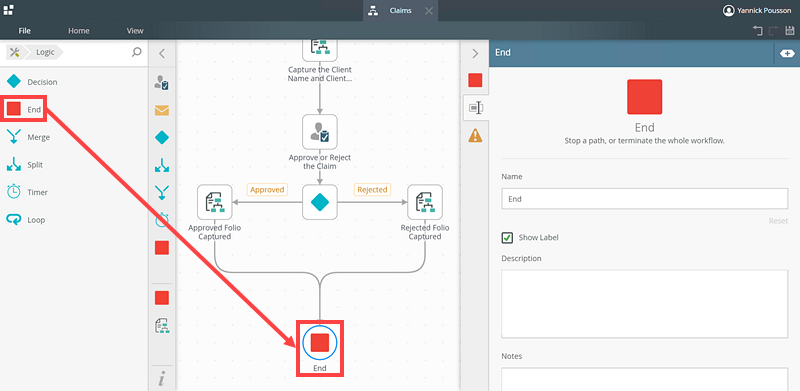Viewport: 800px width, 391px height.
Task: Uncheck the Show Label checkbox
Action: [507, 237]
